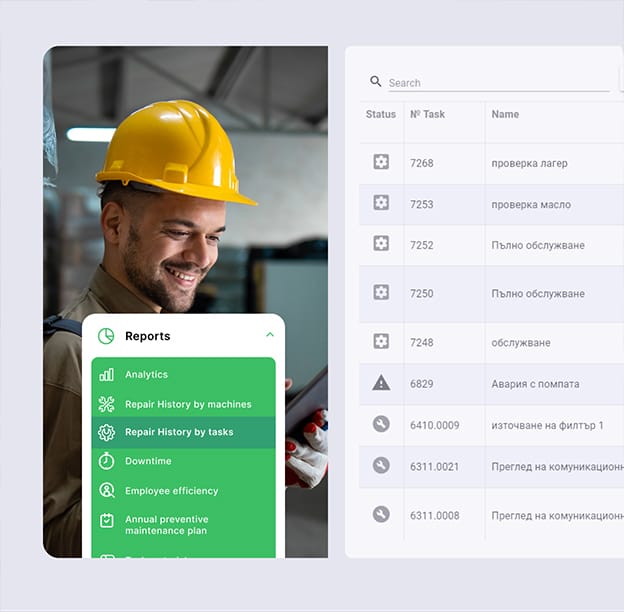Click status gear icon for task 7268
This screenshot has width=624, height=612.
pyautogui.click(x=381, y=162)
